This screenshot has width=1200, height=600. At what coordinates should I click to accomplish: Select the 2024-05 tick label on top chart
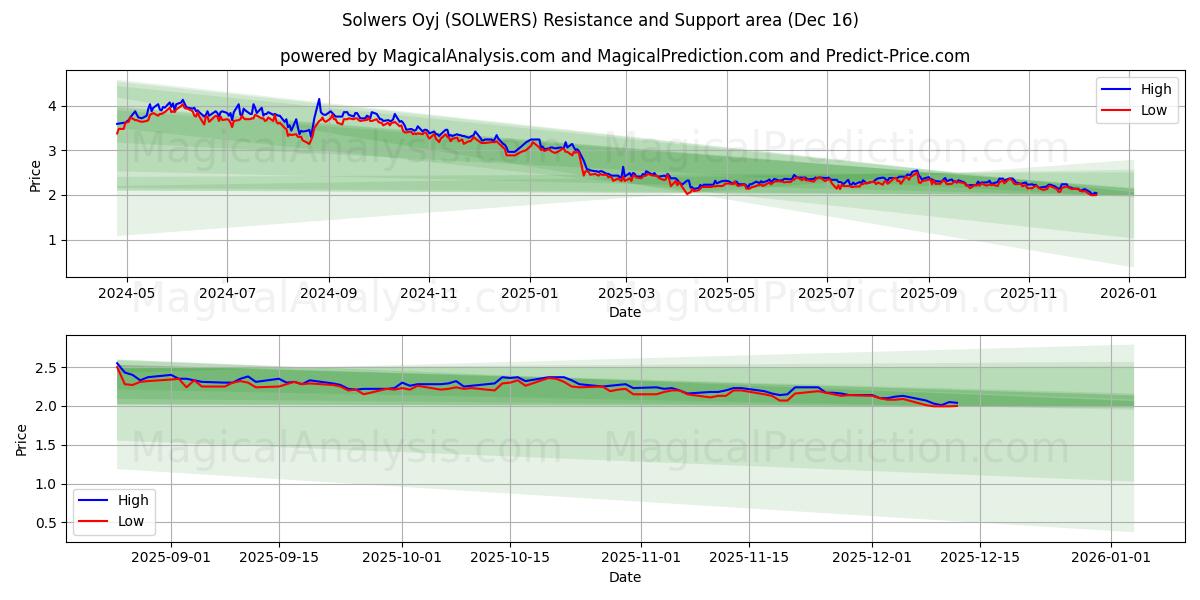click(124, 290)
